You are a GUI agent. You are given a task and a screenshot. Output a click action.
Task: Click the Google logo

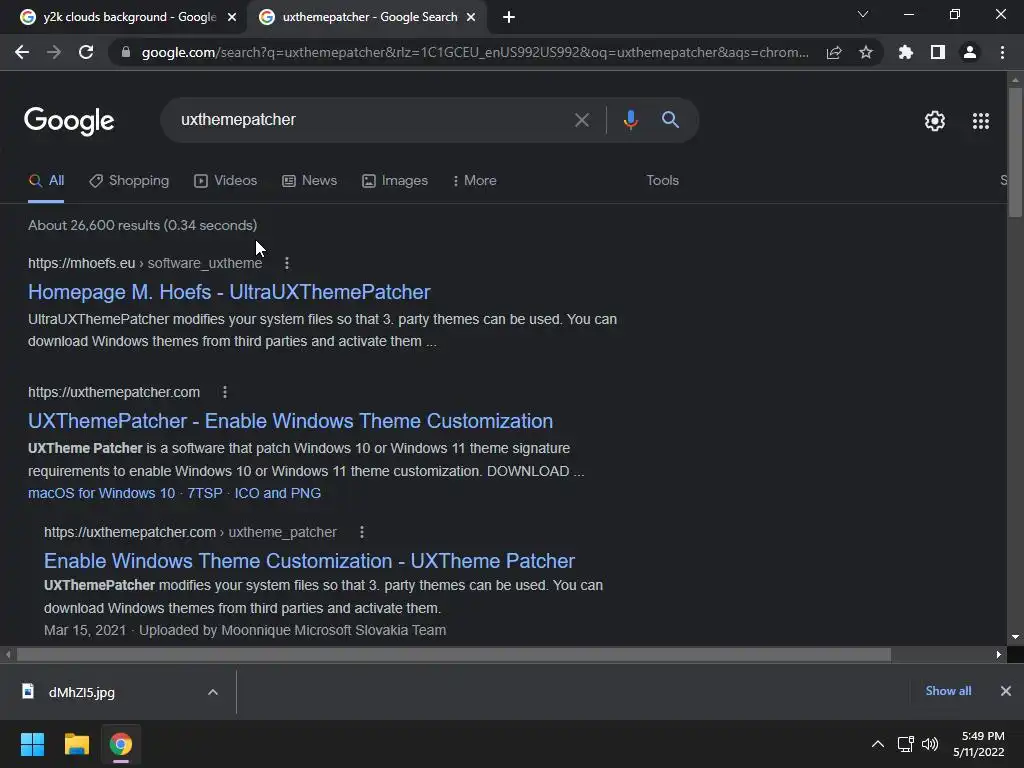[69, 121]
